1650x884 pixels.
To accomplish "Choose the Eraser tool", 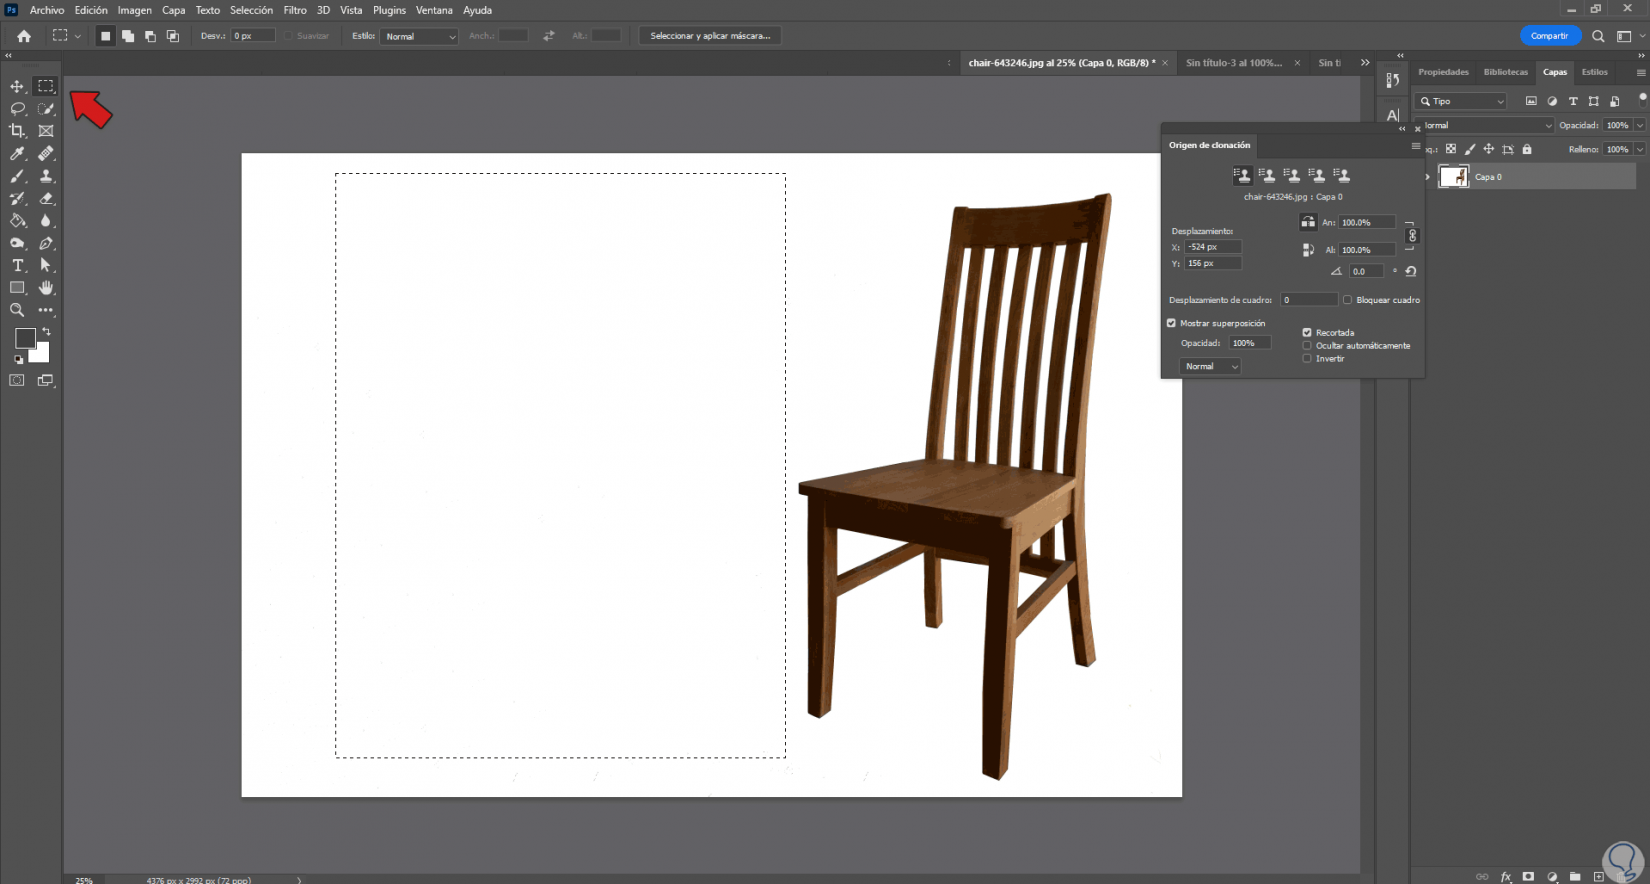I will click(x=46, y=198).
